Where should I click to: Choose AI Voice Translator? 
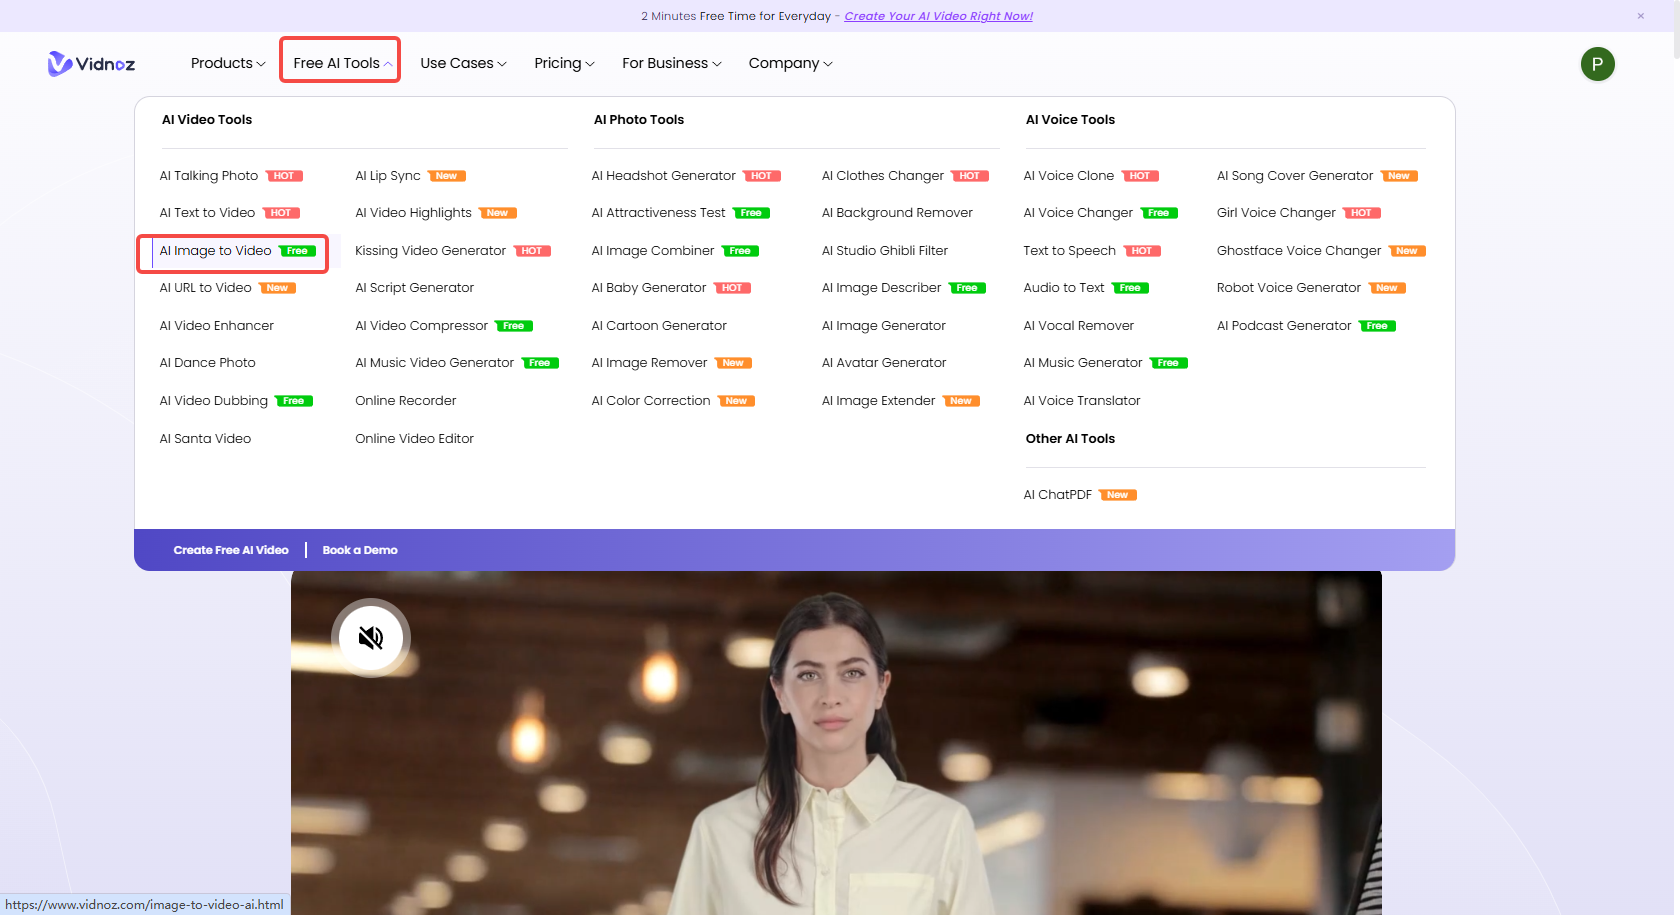[1081, 401]
